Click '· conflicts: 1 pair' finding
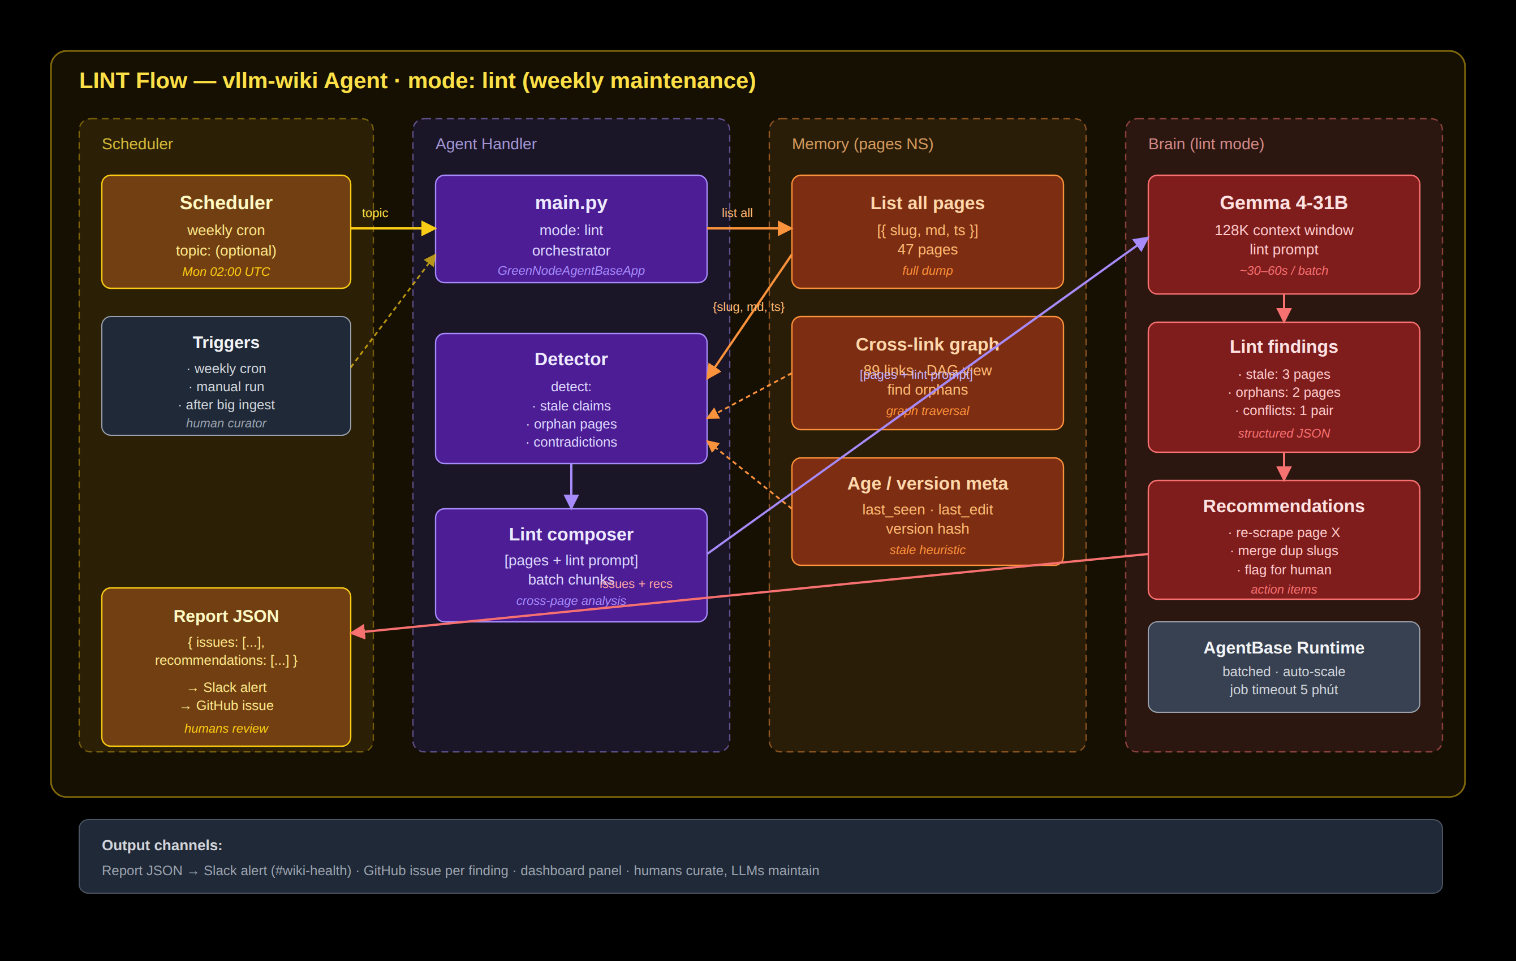 (1284, 411)
